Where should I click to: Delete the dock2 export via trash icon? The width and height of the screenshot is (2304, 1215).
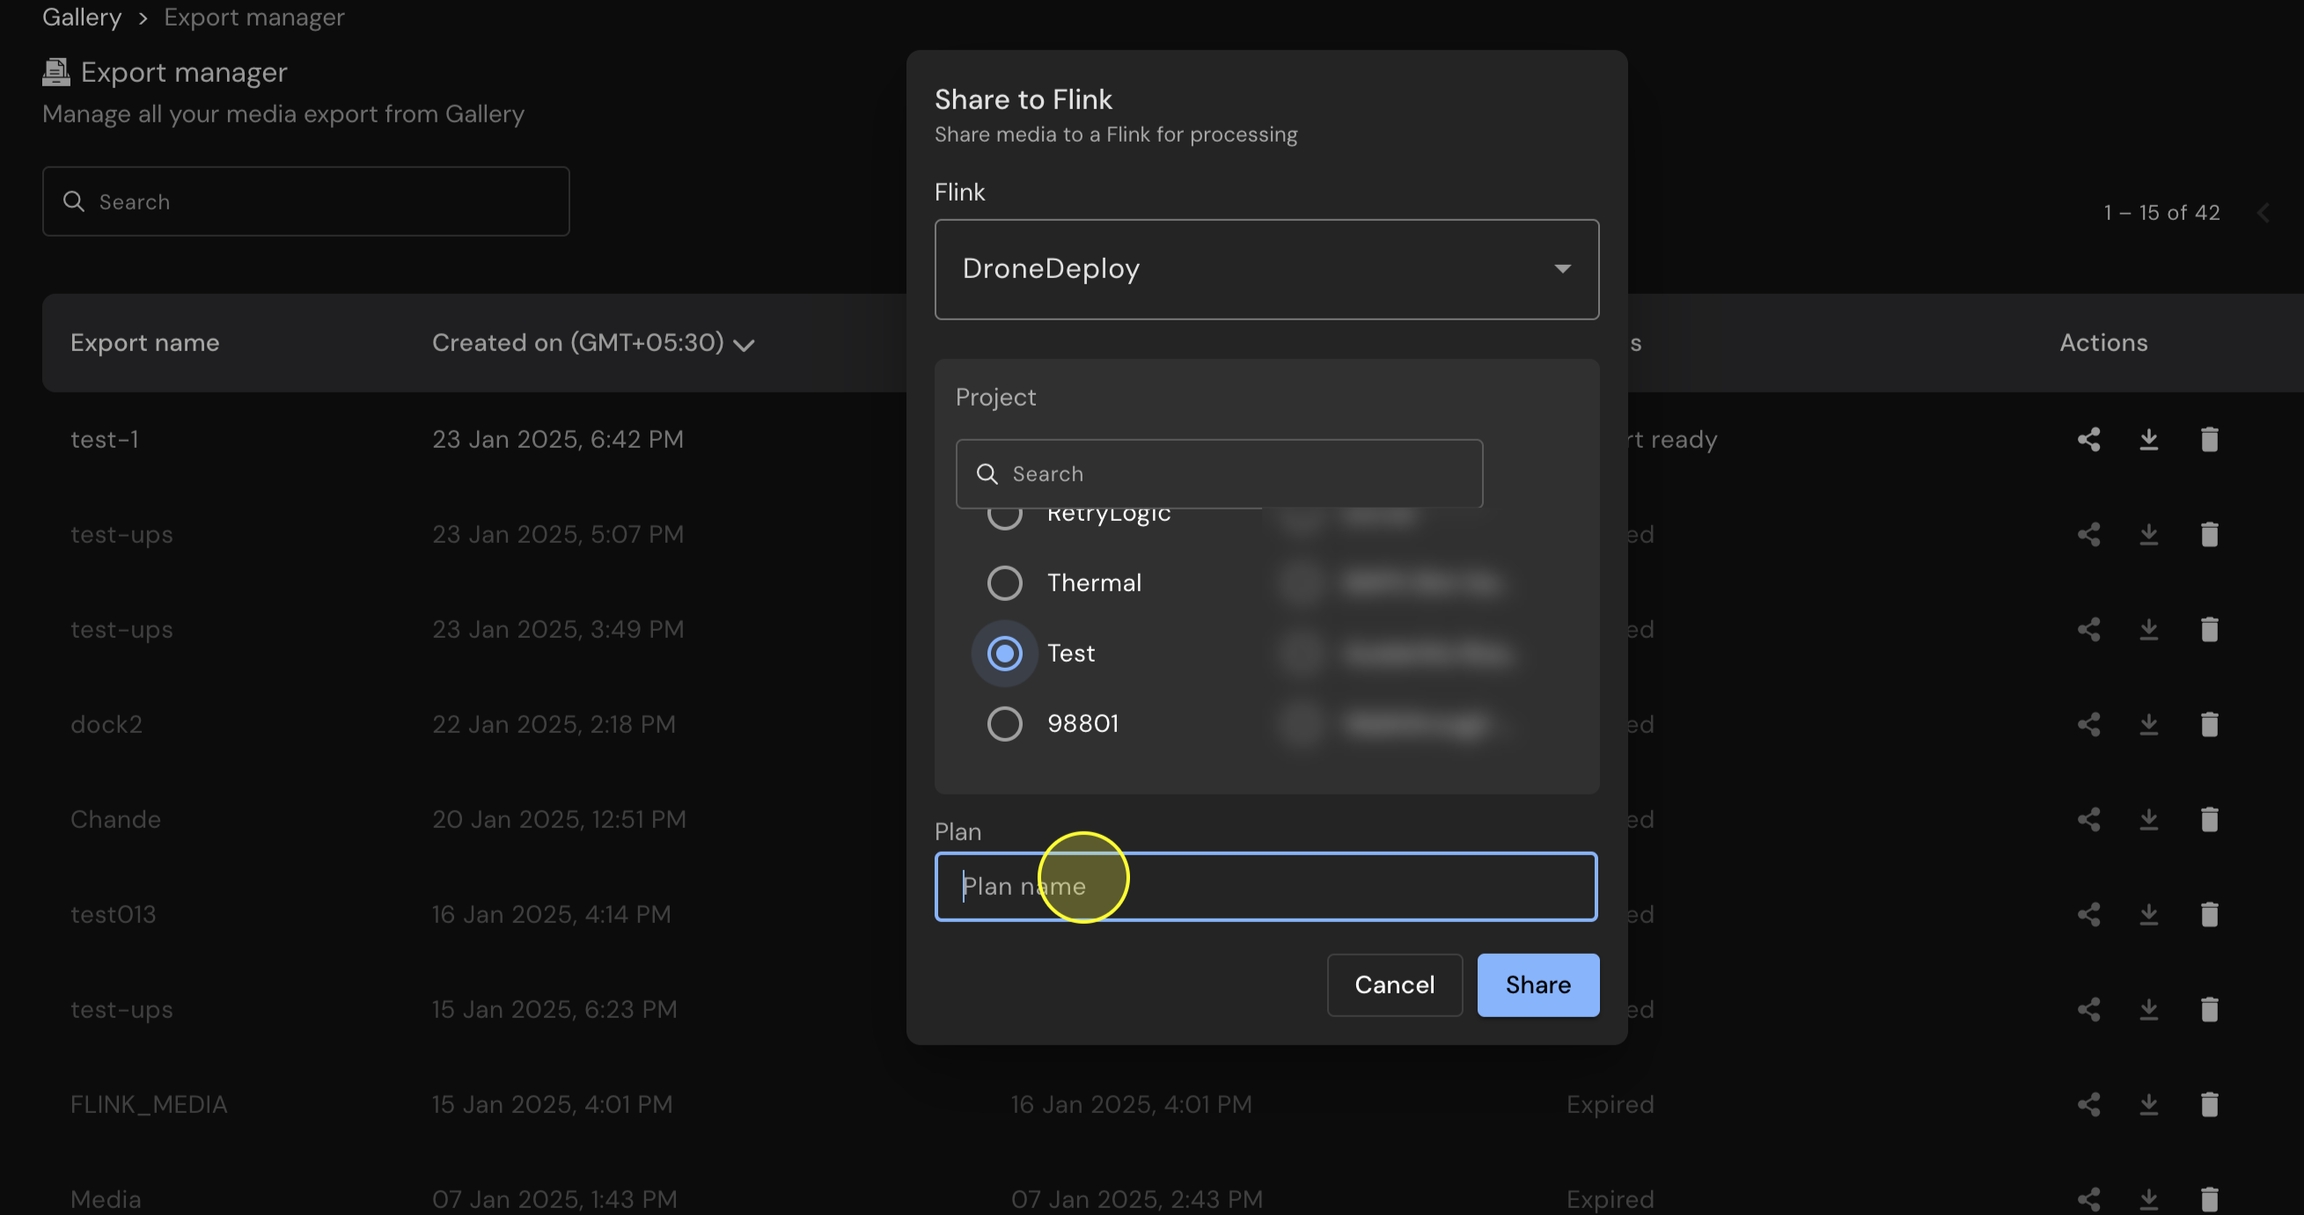(x=2209, y=724)
